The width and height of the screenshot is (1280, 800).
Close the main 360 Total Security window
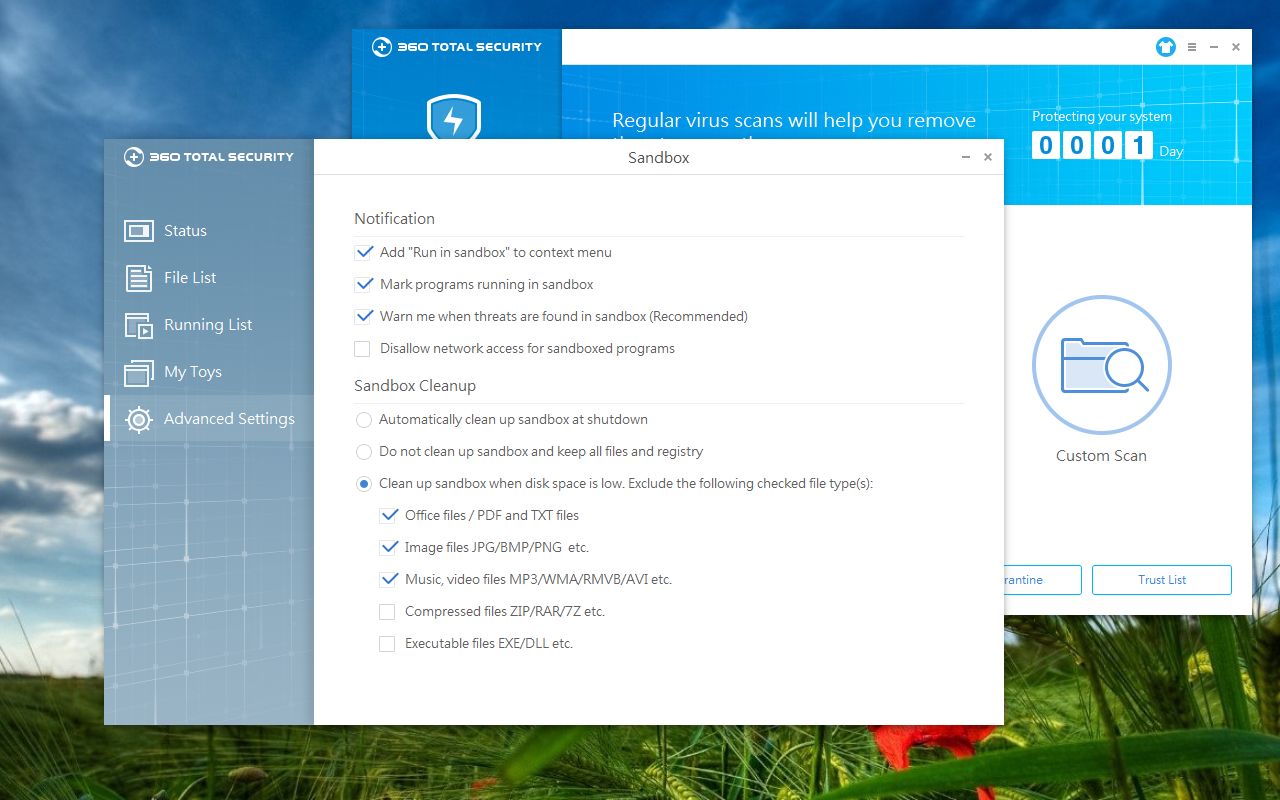point(1236,47)
